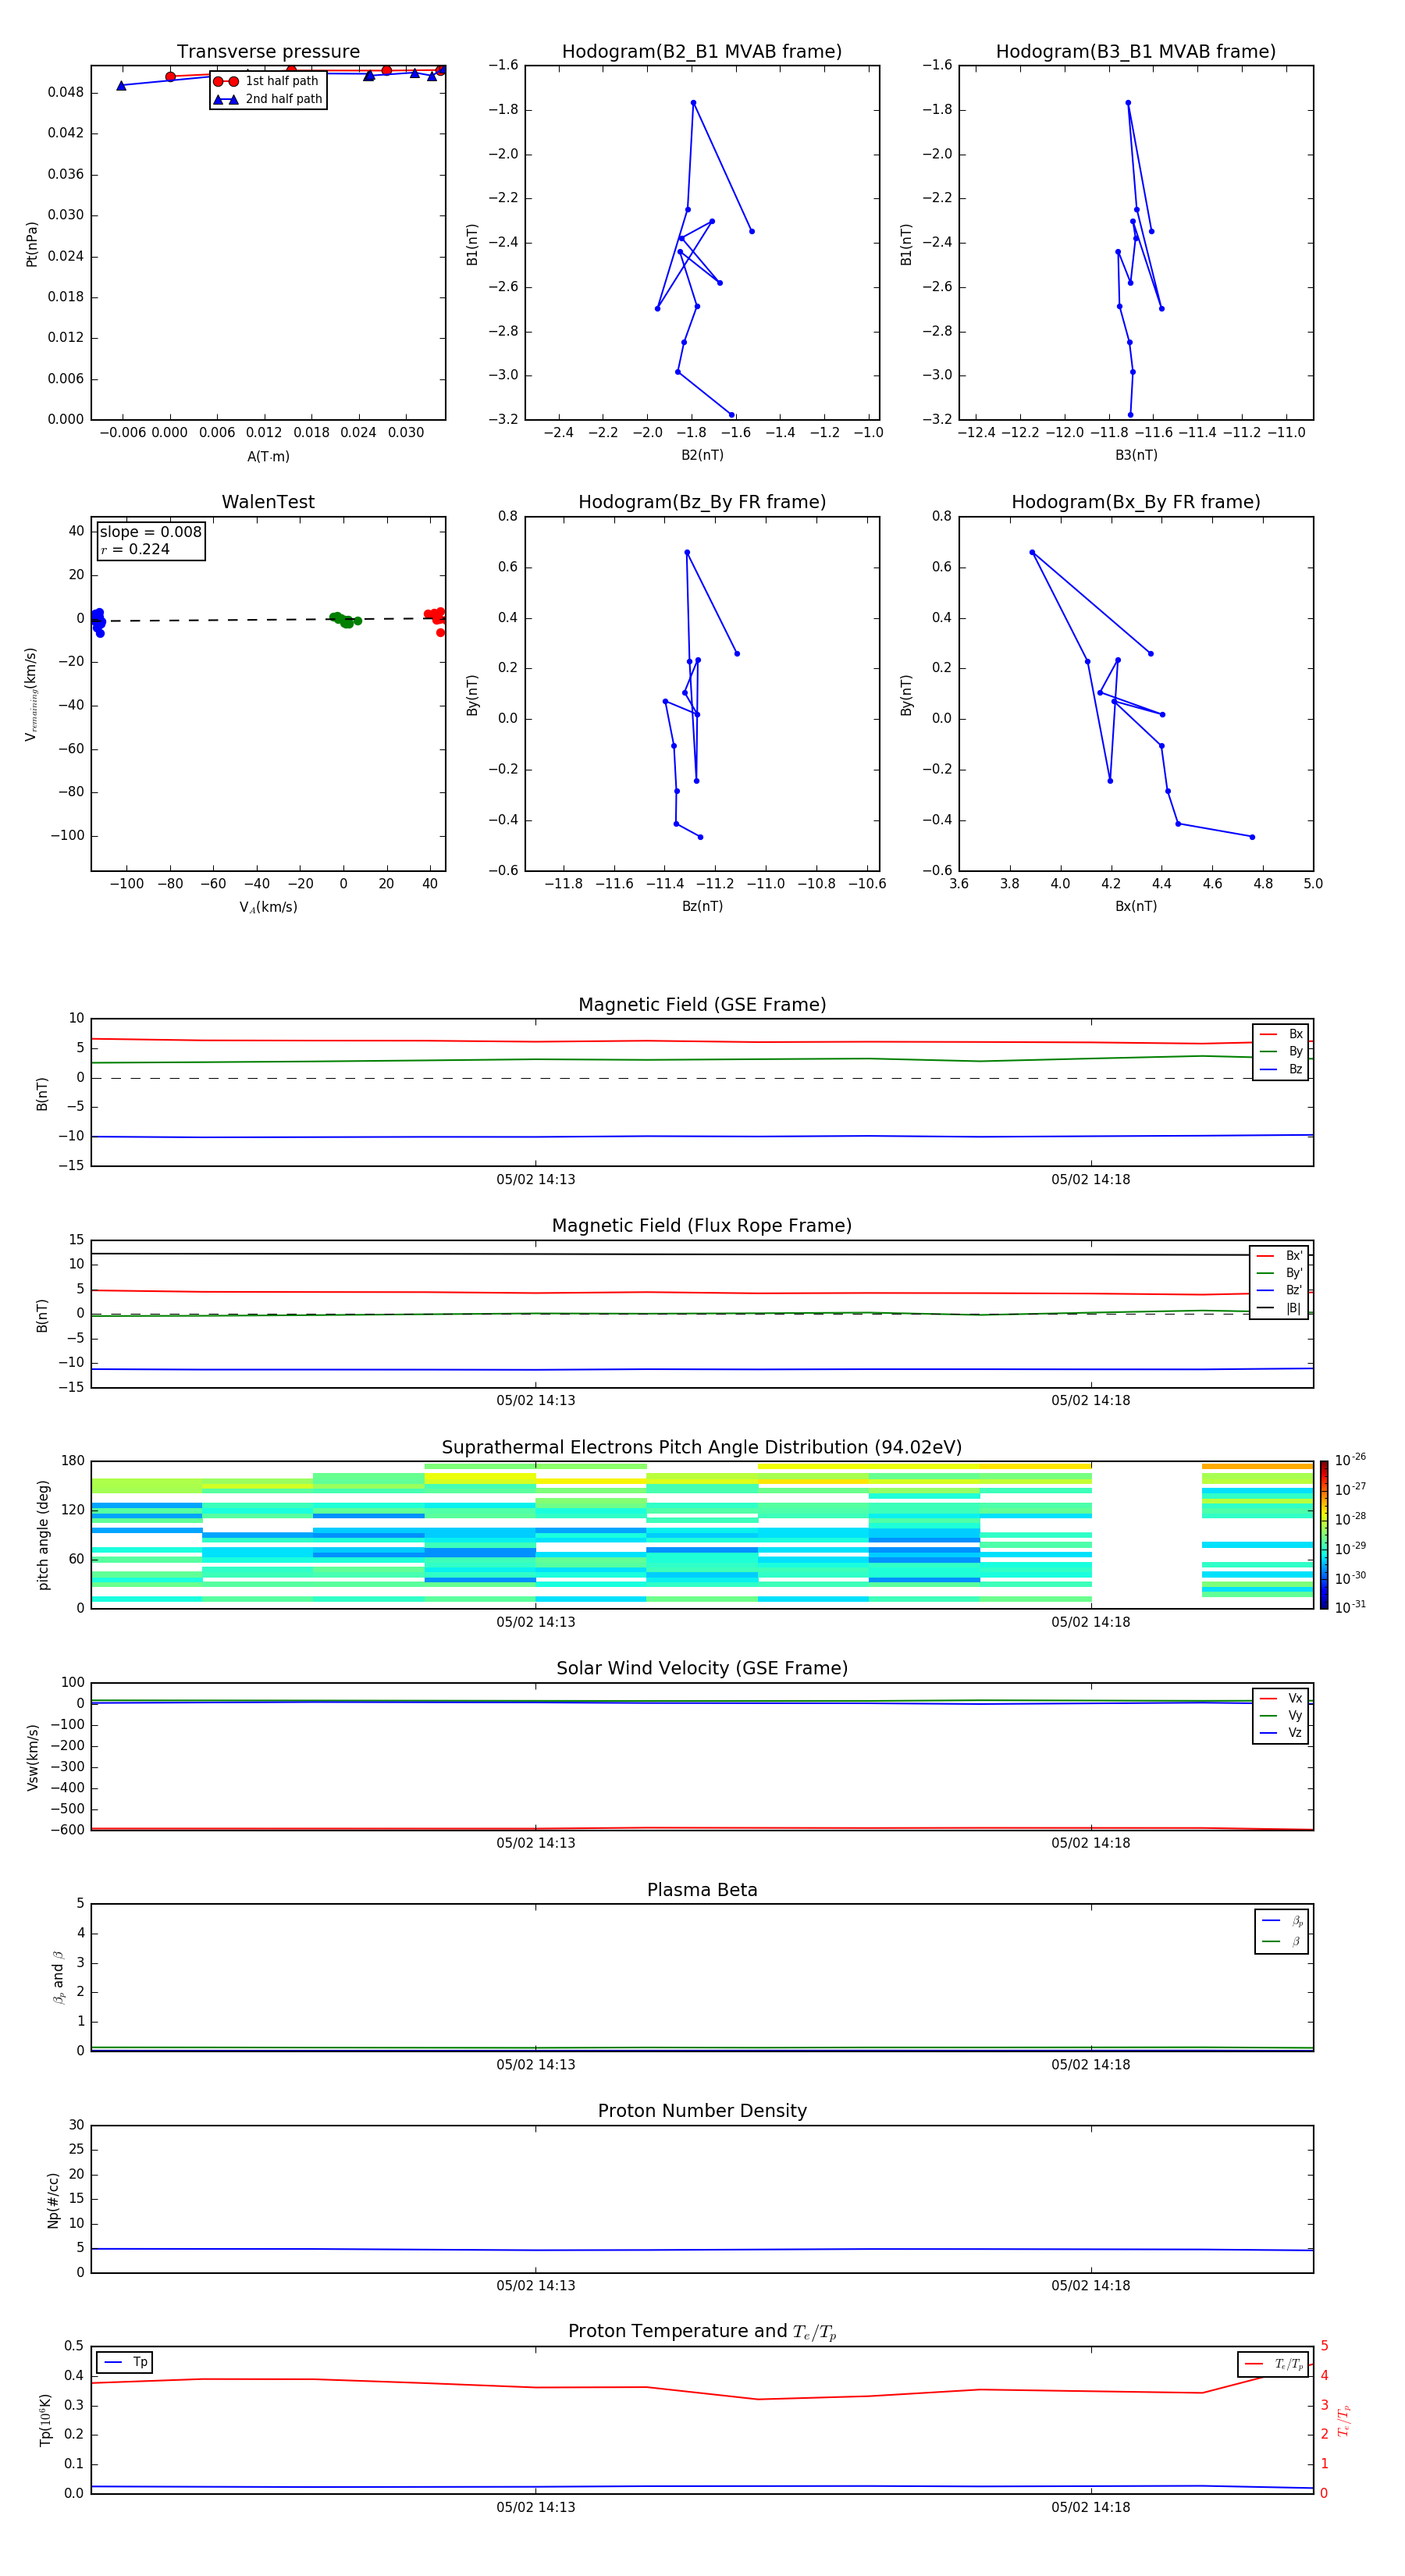Click the "Solar Wind Velocity (GSE Frame)" title
The width and height of the screenshot is (1405, 2576).
point(702,1668)
